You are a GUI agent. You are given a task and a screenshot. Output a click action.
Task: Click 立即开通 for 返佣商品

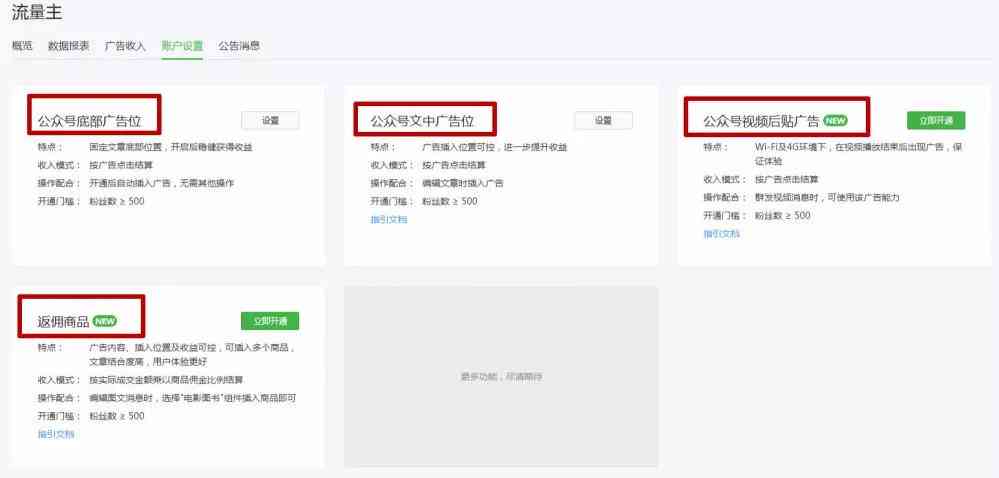270,321
